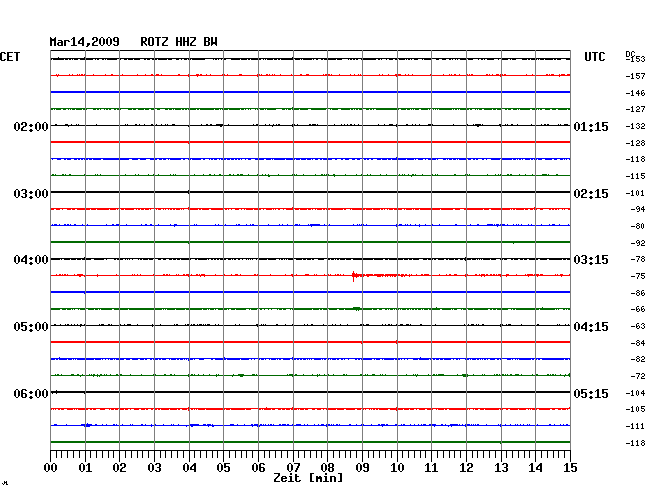
Task: Select DC offset value -157
Action: click(635, 76)
